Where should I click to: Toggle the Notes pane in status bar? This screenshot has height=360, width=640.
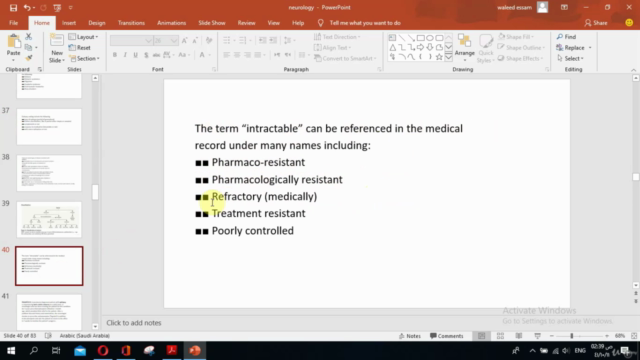pos(410,336)
